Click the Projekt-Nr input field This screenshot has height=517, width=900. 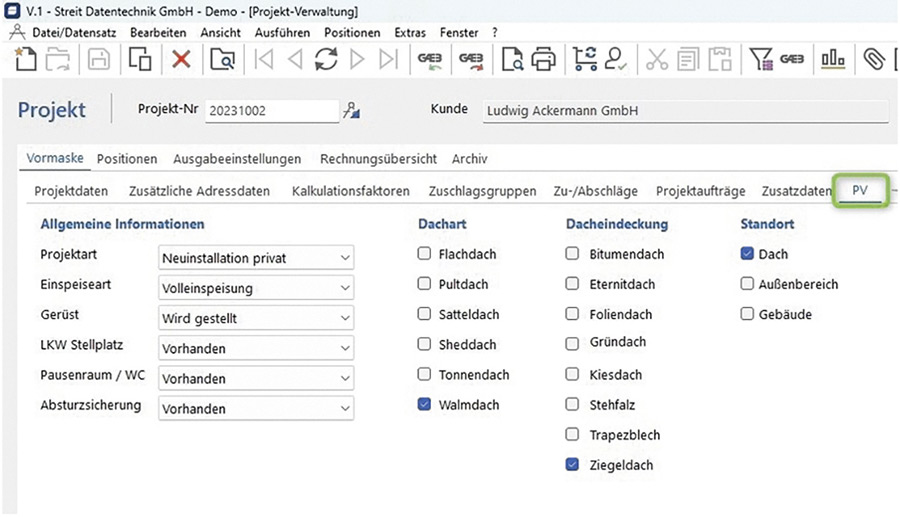[x=270, y=111]
